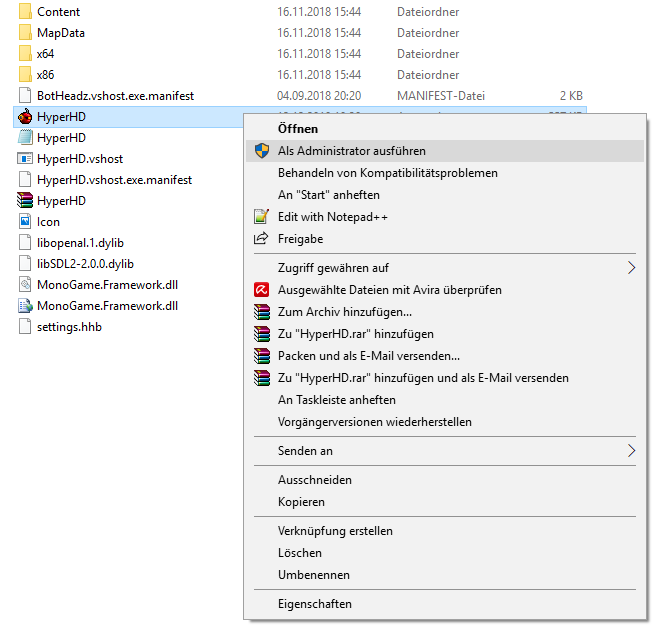652x626 pixels.
Task: Choose Ausschneiden from the context menu
Action: click(445, 480)
